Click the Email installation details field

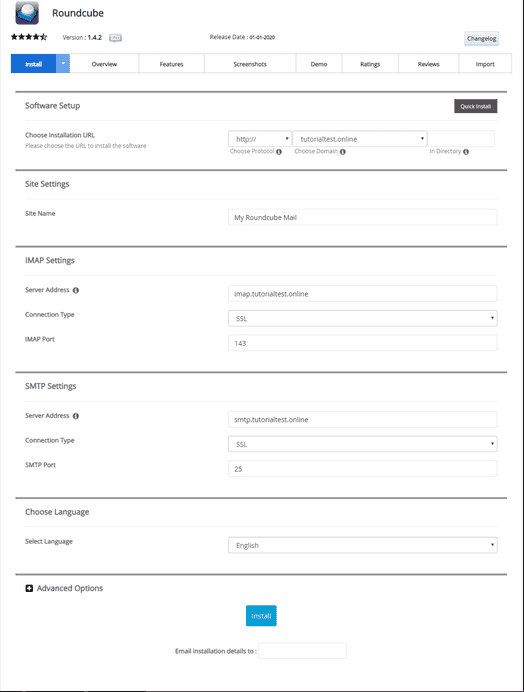click(302, 651)
